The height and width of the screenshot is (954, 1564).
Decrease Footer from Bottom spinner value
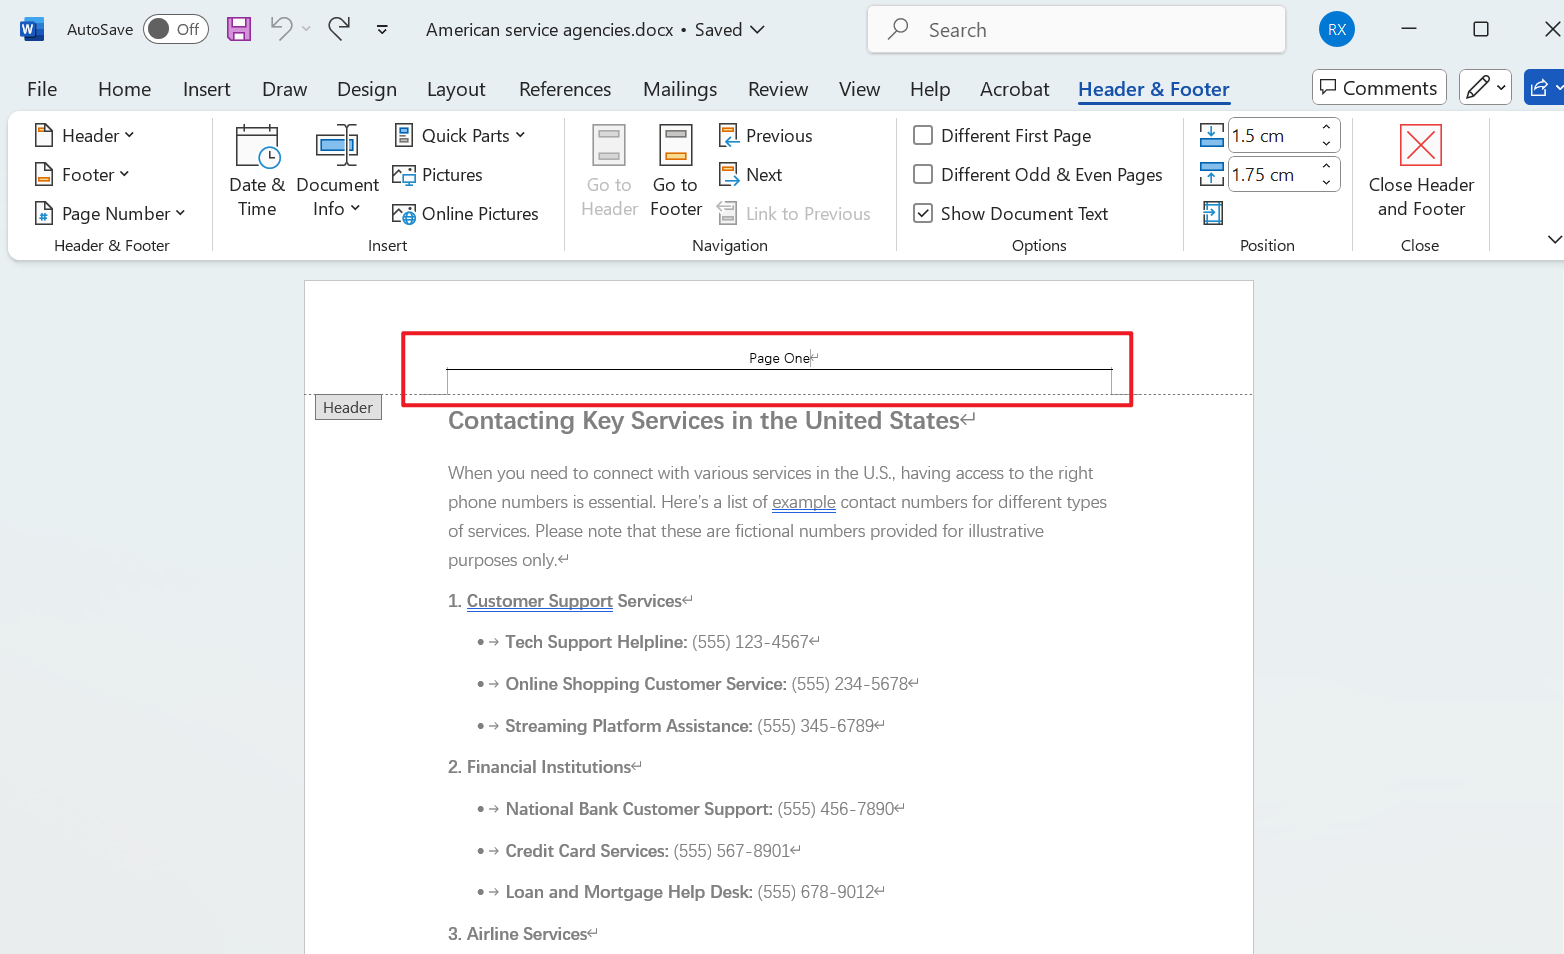[x=1327, y=182]
